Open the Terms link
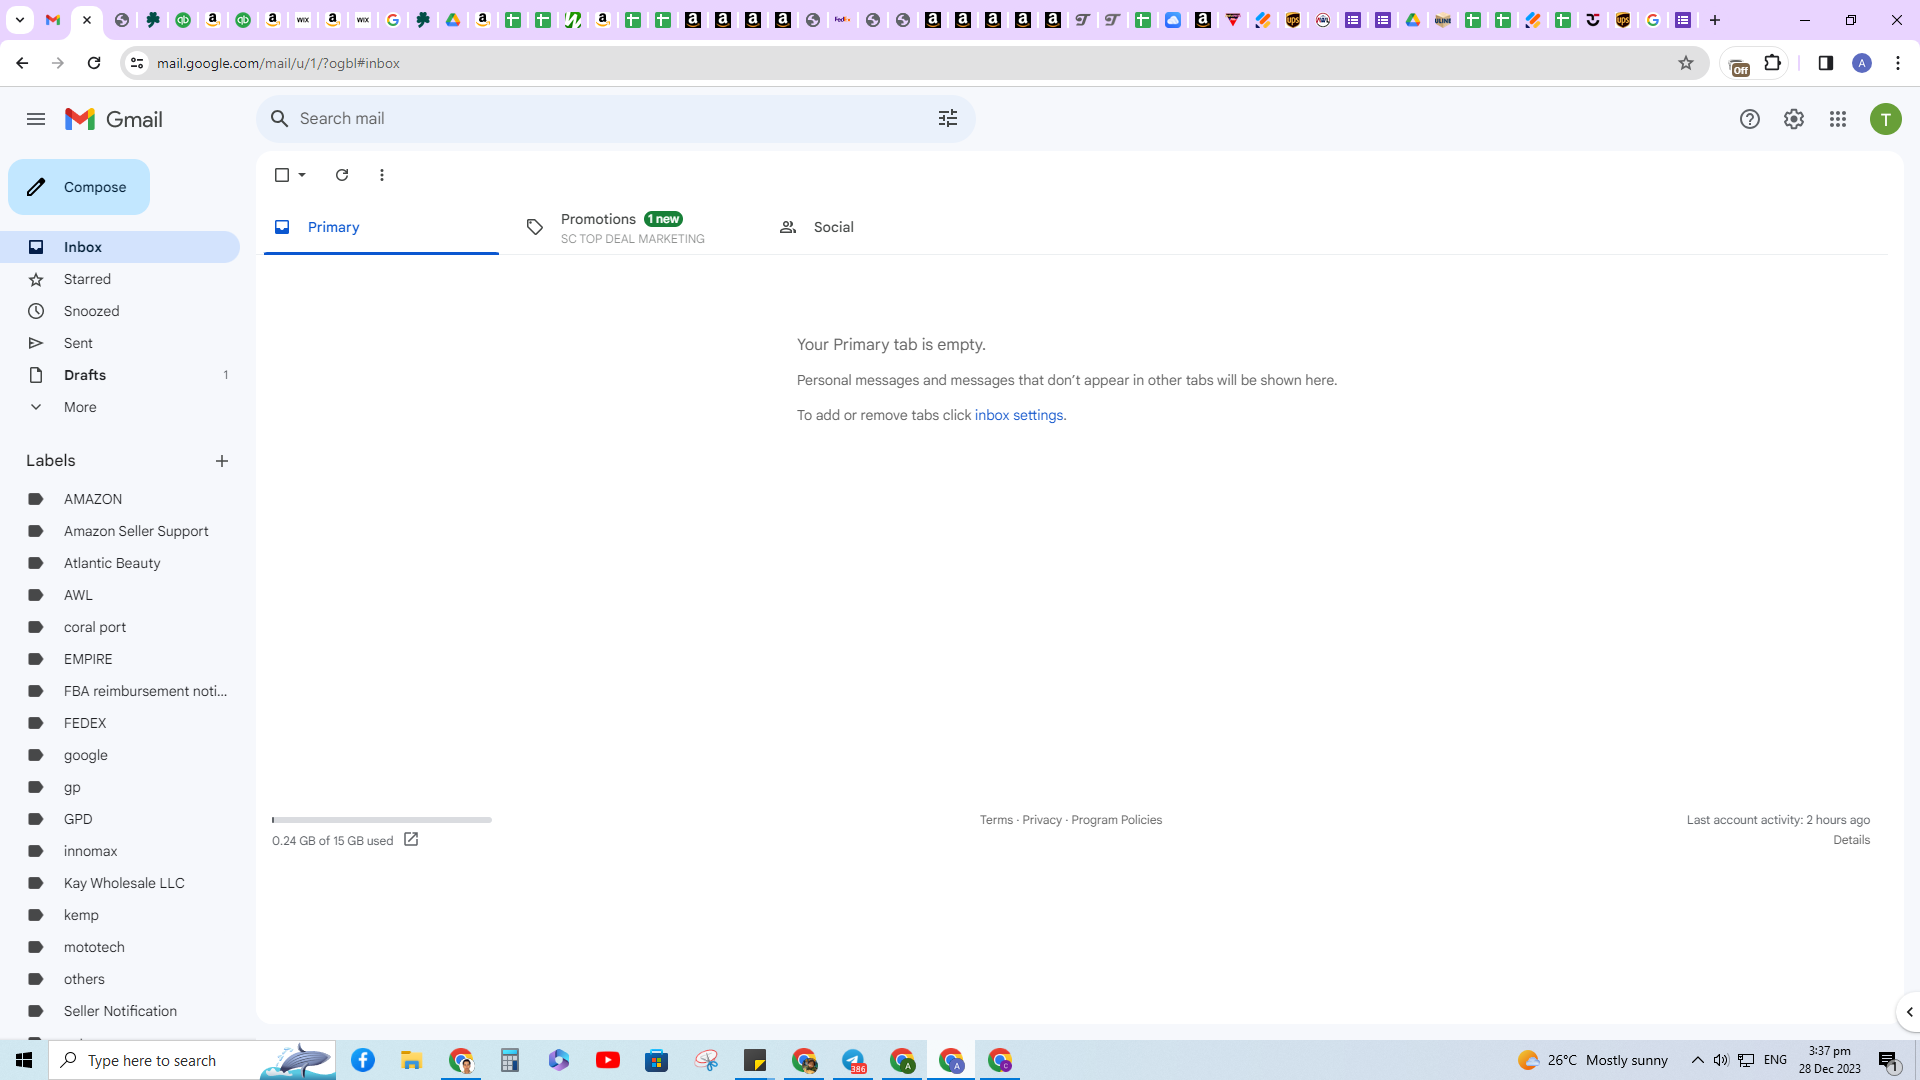Image resolution: width=1920 pixels, height=1080 pixels. click(996, 820)
